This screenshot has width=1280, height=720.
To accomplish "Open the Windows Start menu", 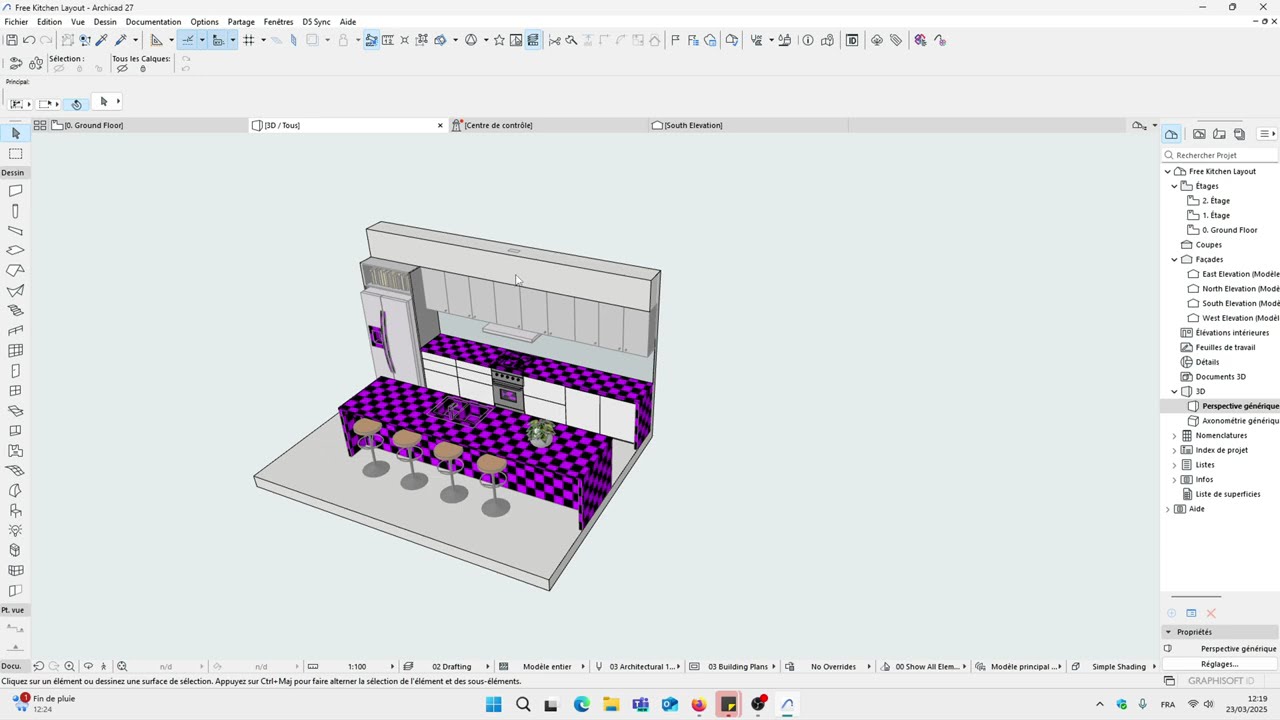I will click(493, 705).
